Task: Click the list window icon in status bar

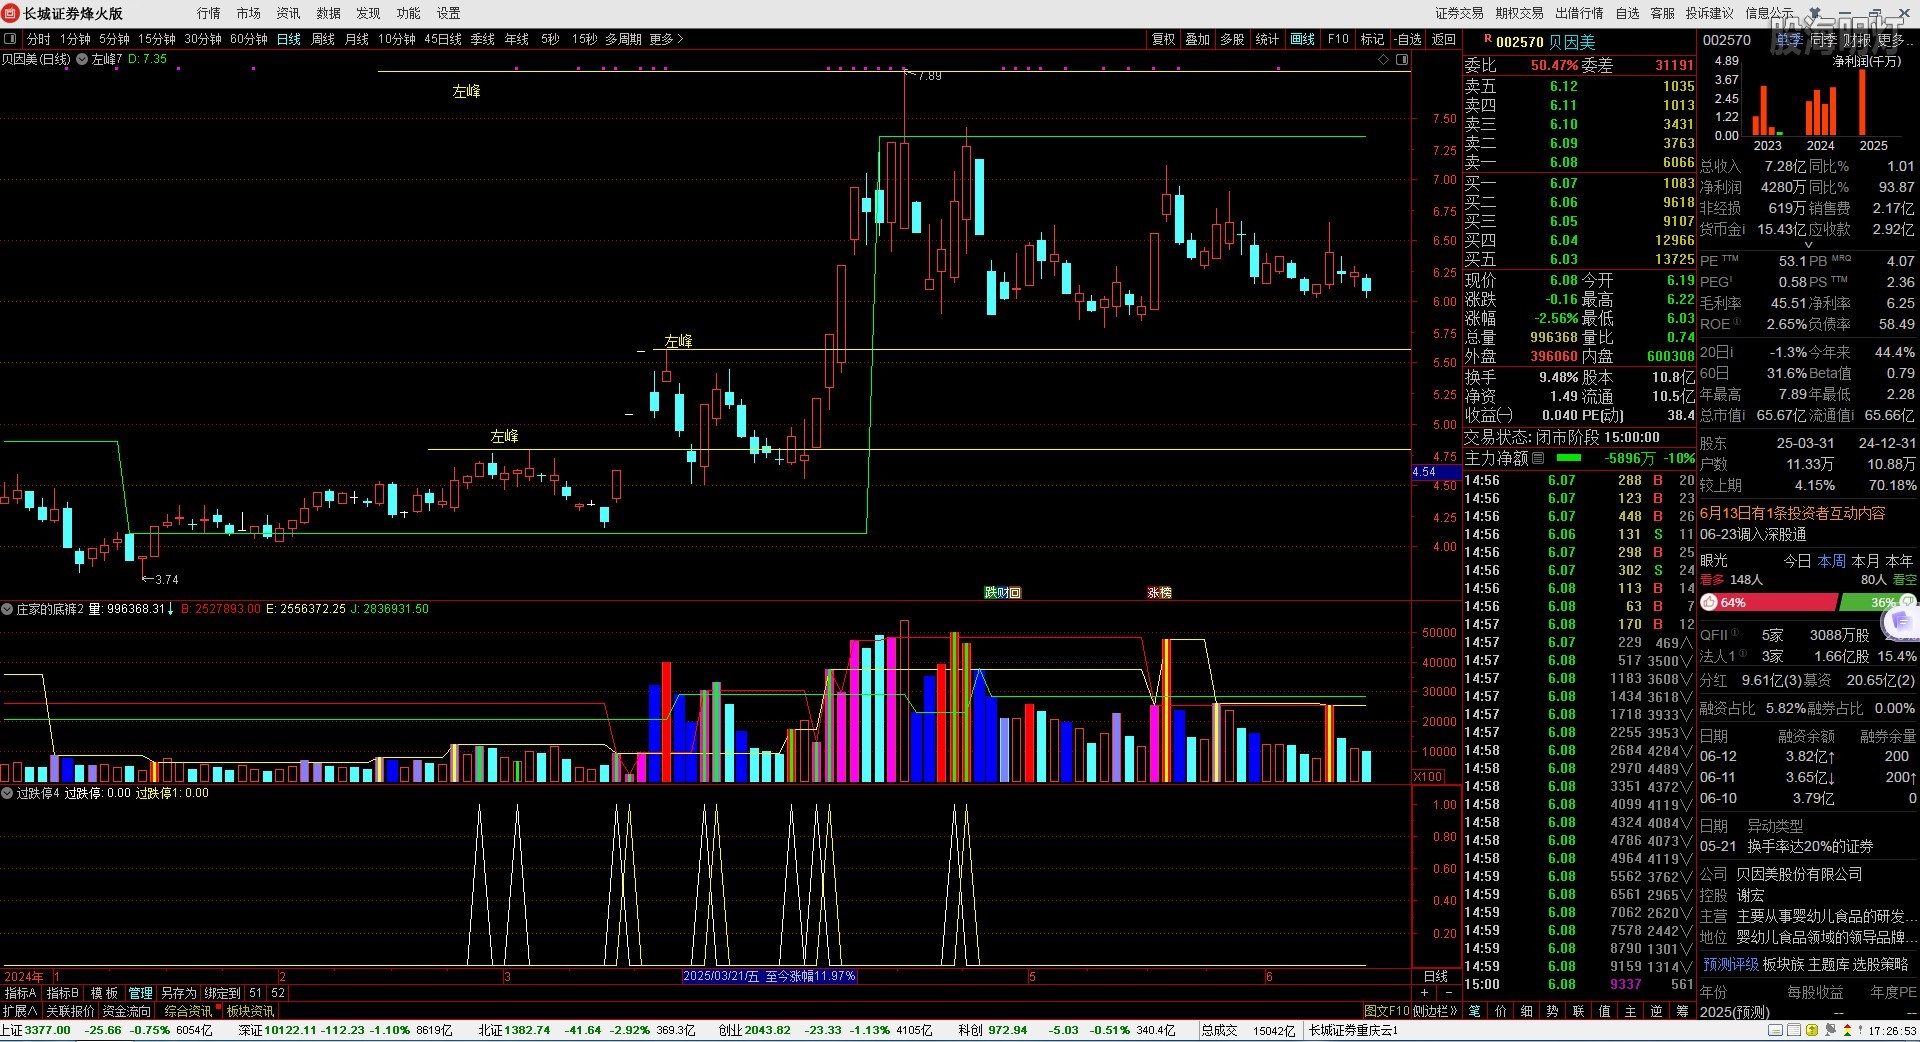Action: [1794, 1030]
